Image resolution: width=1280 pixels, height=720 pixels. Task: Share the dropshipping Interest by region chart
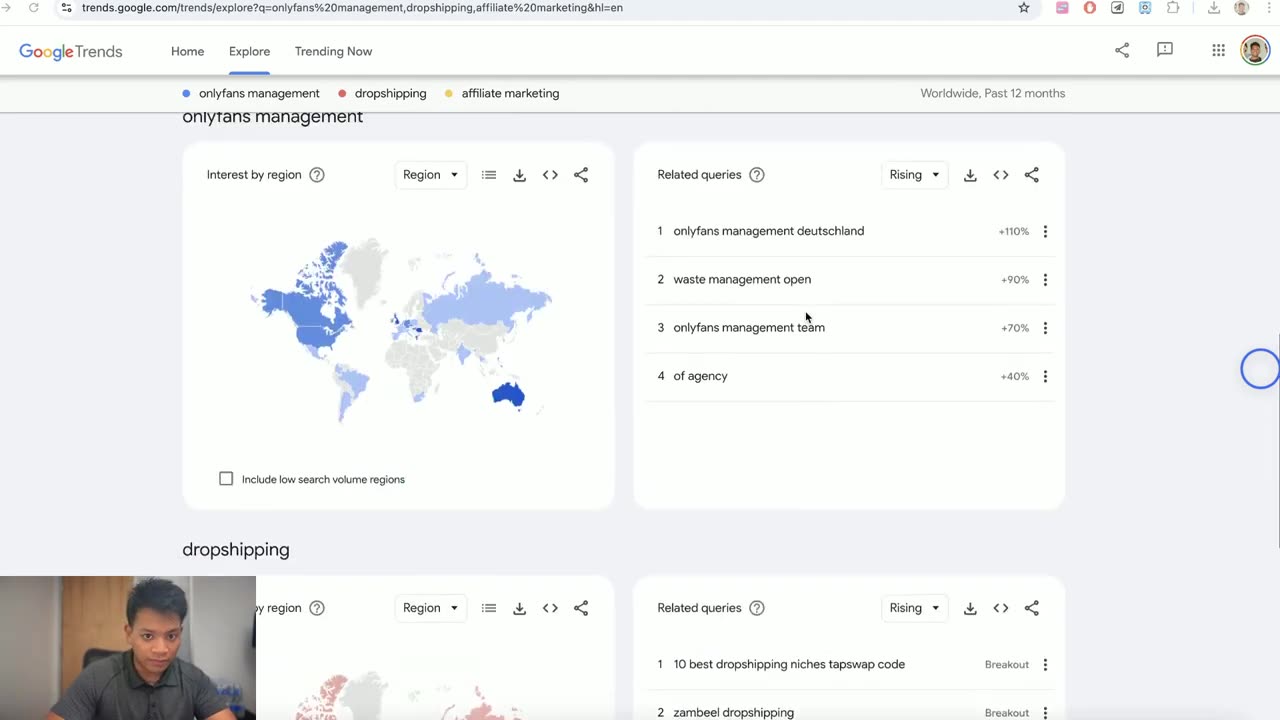(x=581, y=608)
